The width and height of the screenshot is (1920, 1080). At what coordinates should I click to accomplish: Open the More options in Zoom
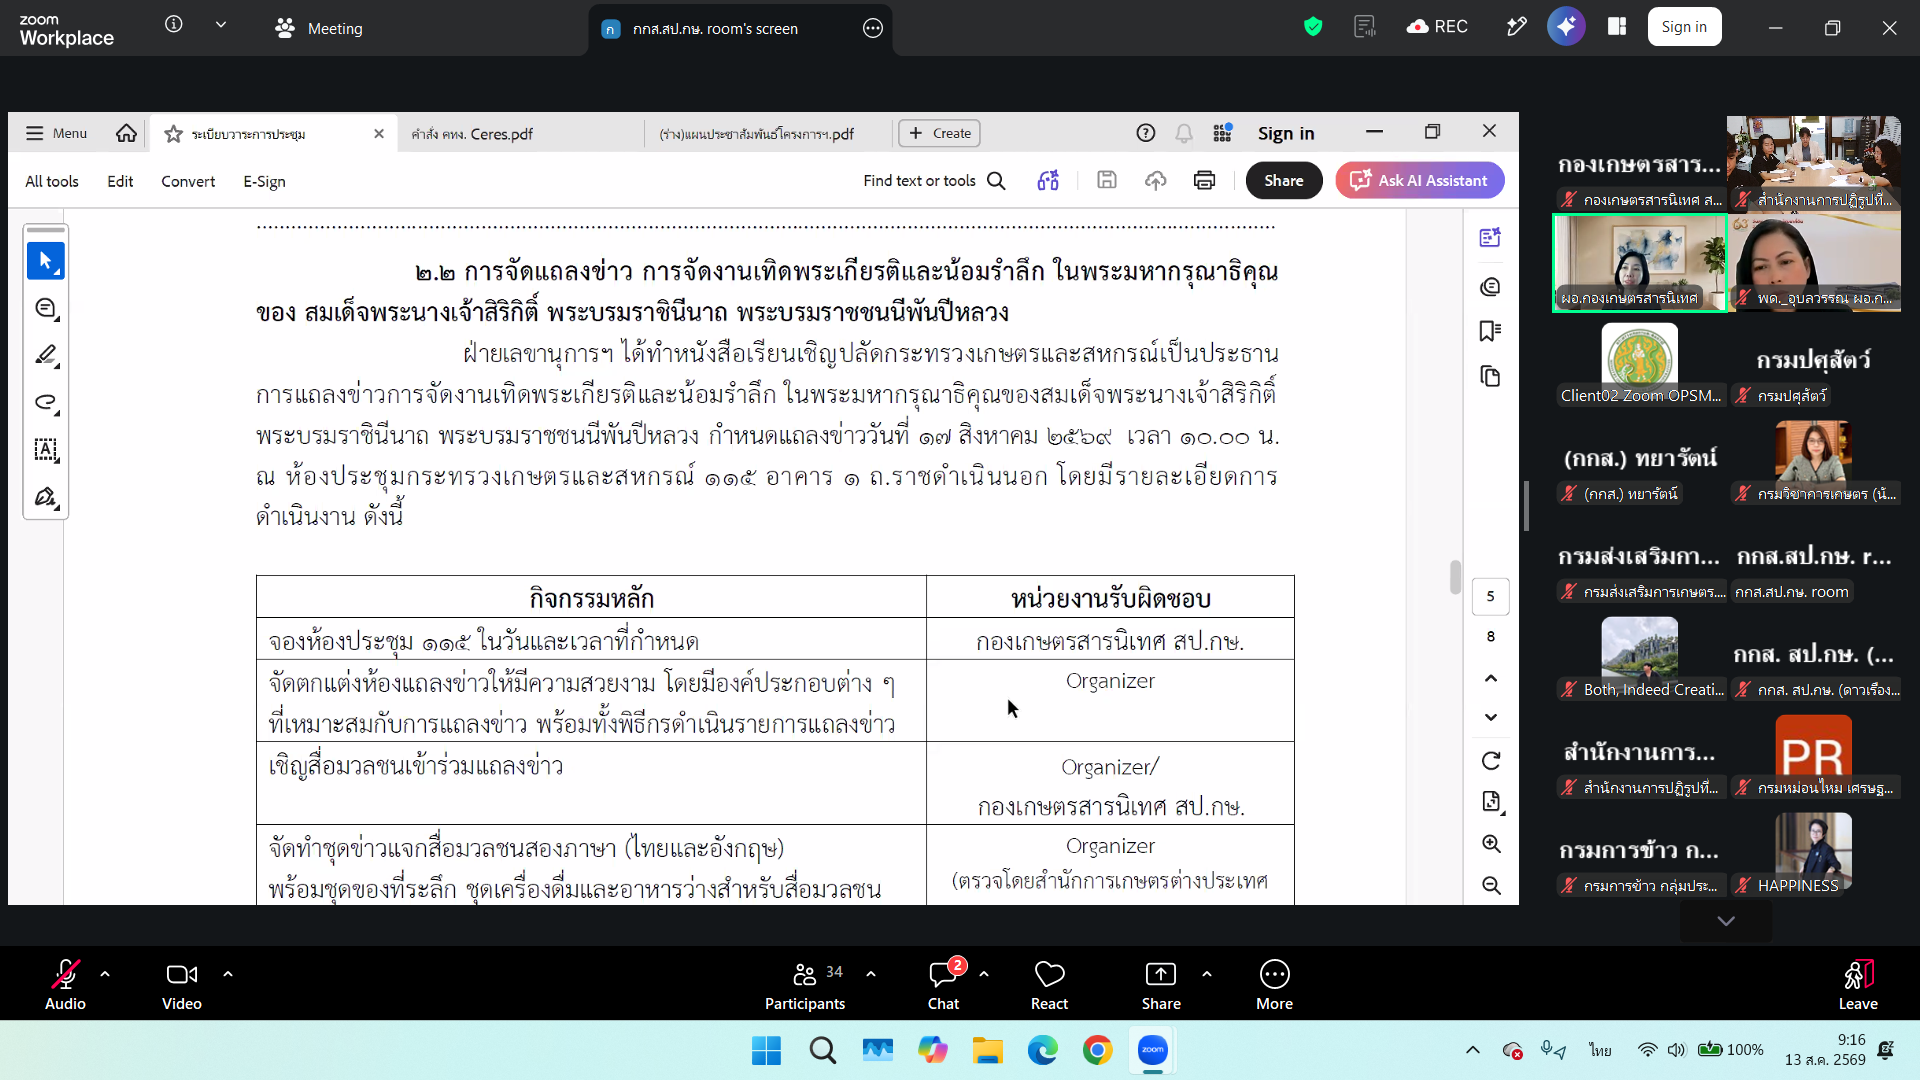click(x=1275, y=985)
